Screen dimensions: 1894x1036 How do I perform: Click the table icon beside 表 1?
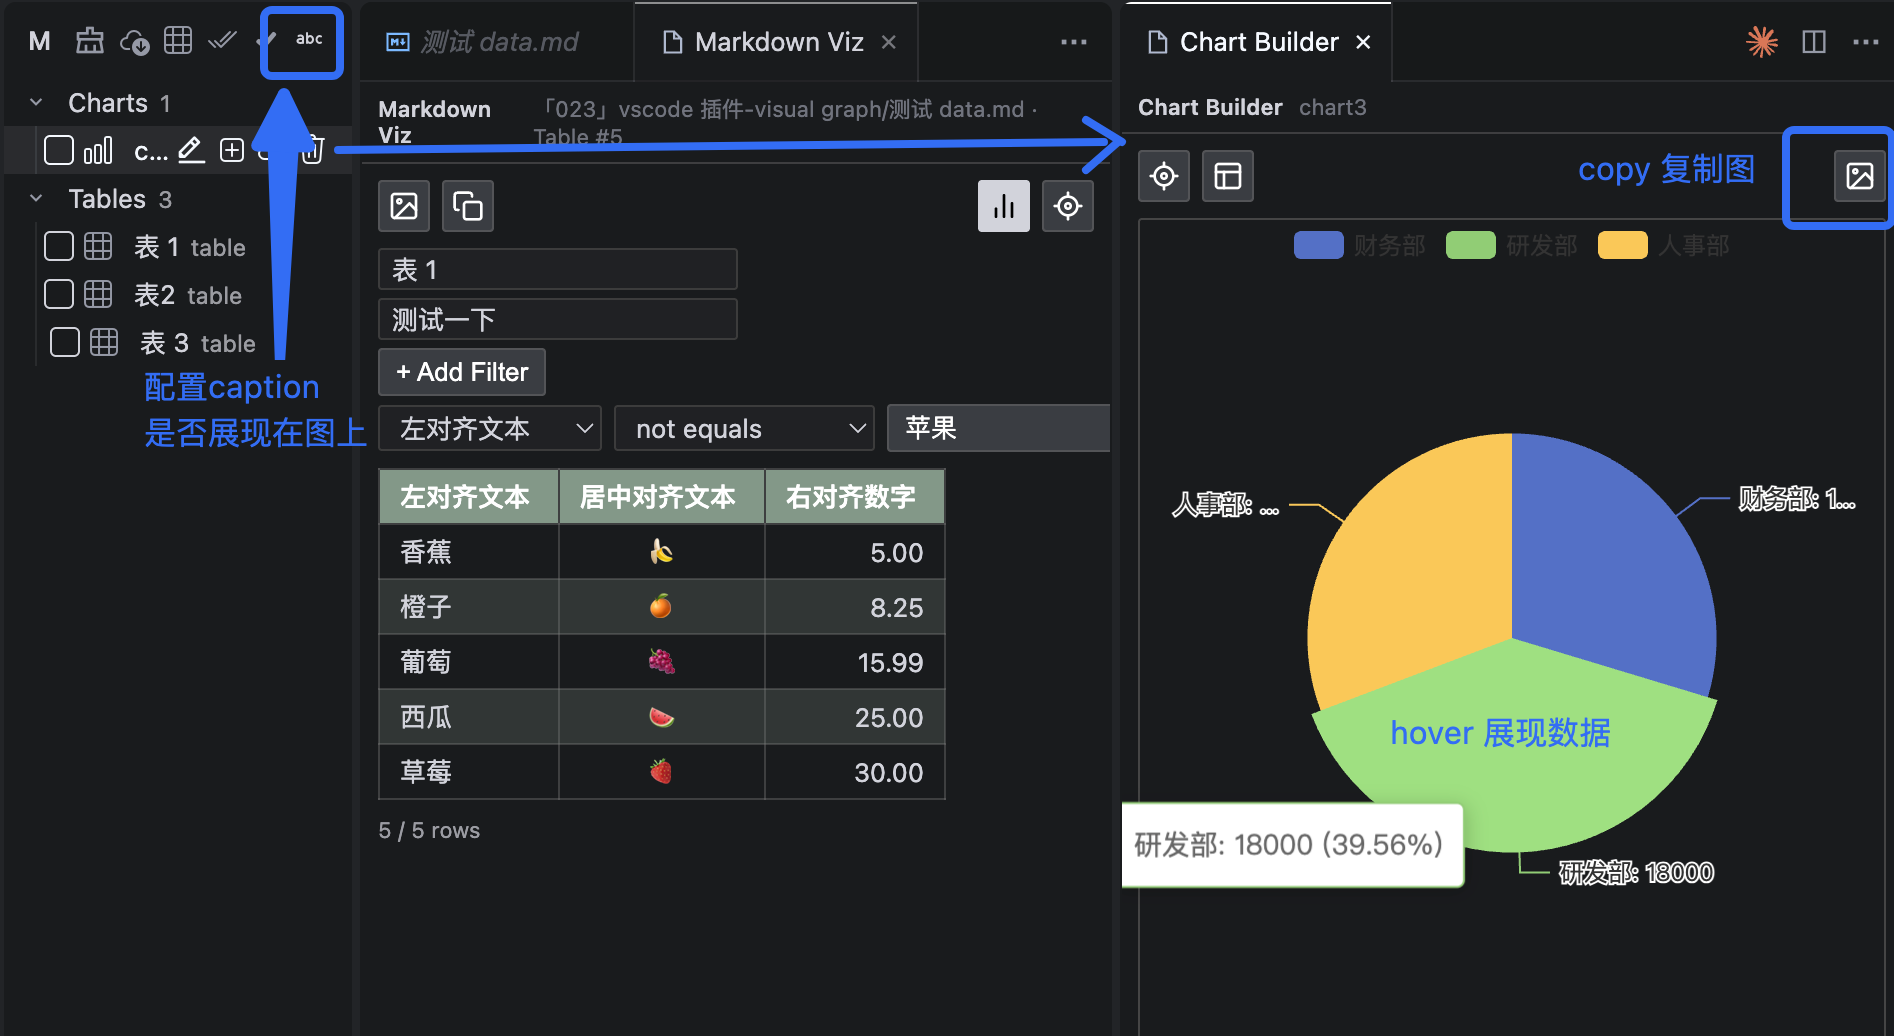[x=98, y=246]
